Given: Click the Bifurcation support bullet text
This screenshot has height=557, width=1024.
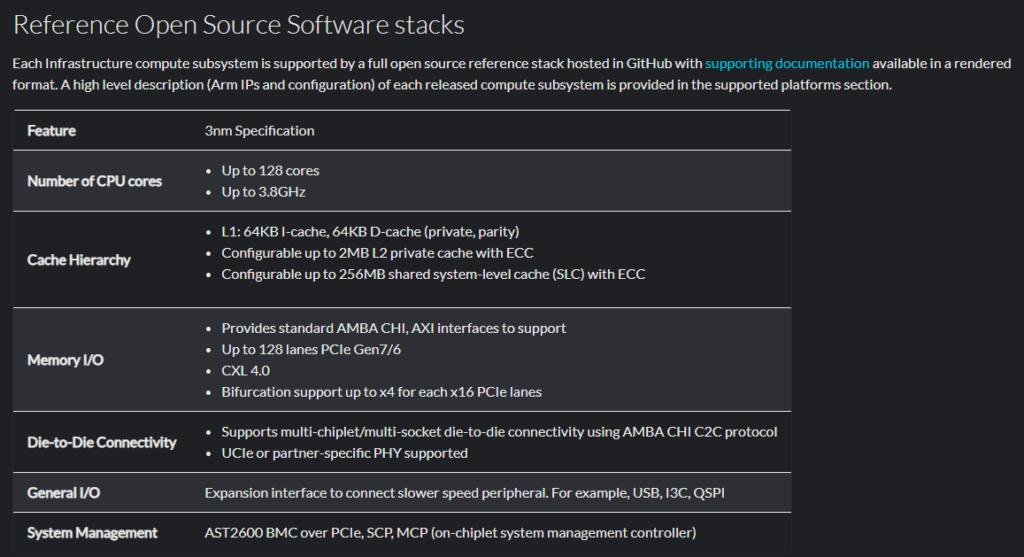Looking at the screenshot, I should 381,392.
